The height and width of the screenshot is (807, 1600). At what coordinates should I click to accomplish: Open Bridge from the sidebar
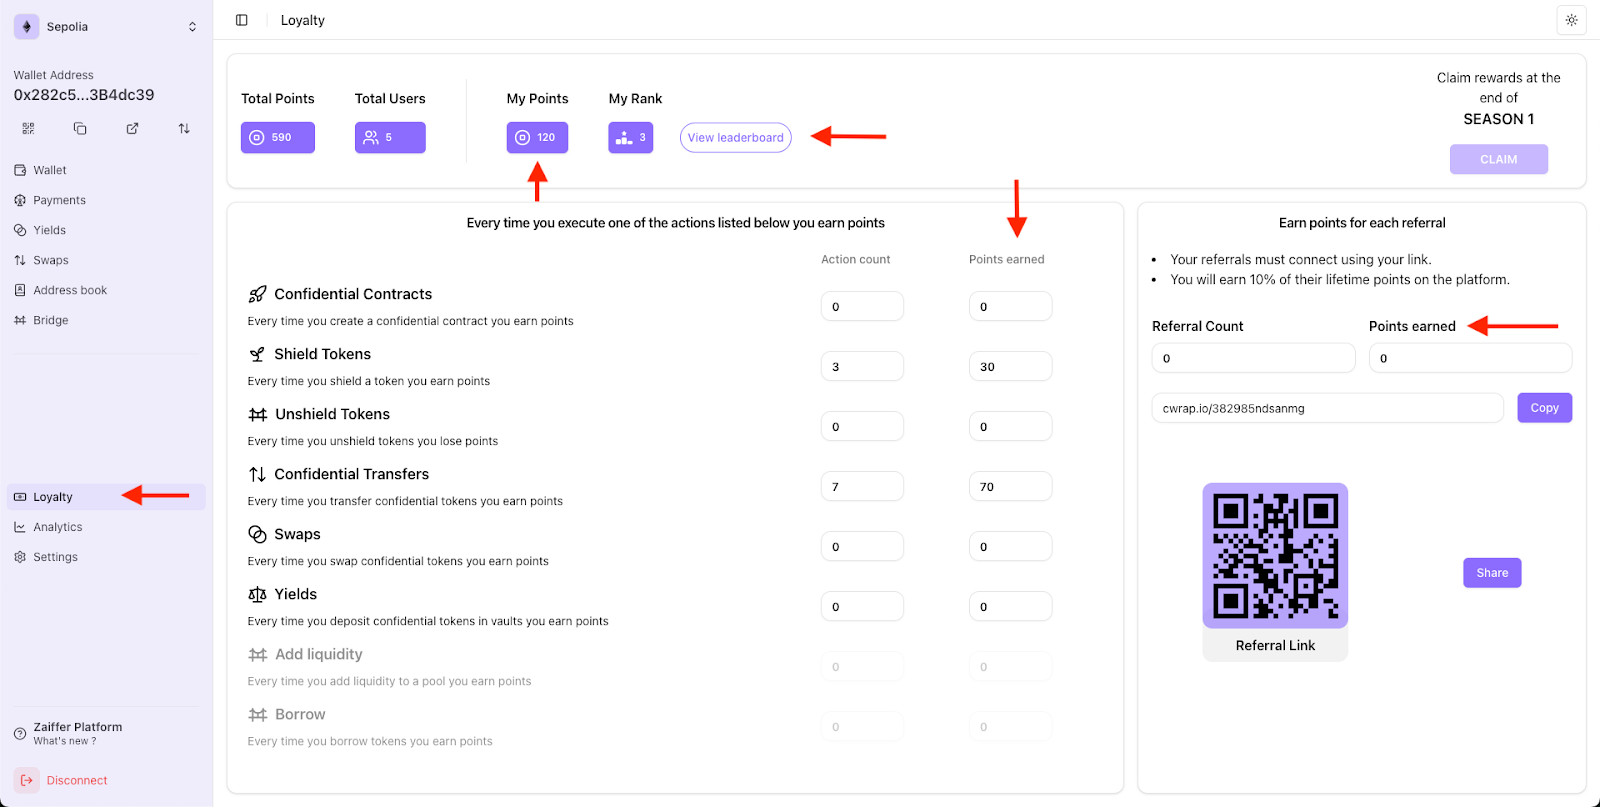click(x=106, y=320)
